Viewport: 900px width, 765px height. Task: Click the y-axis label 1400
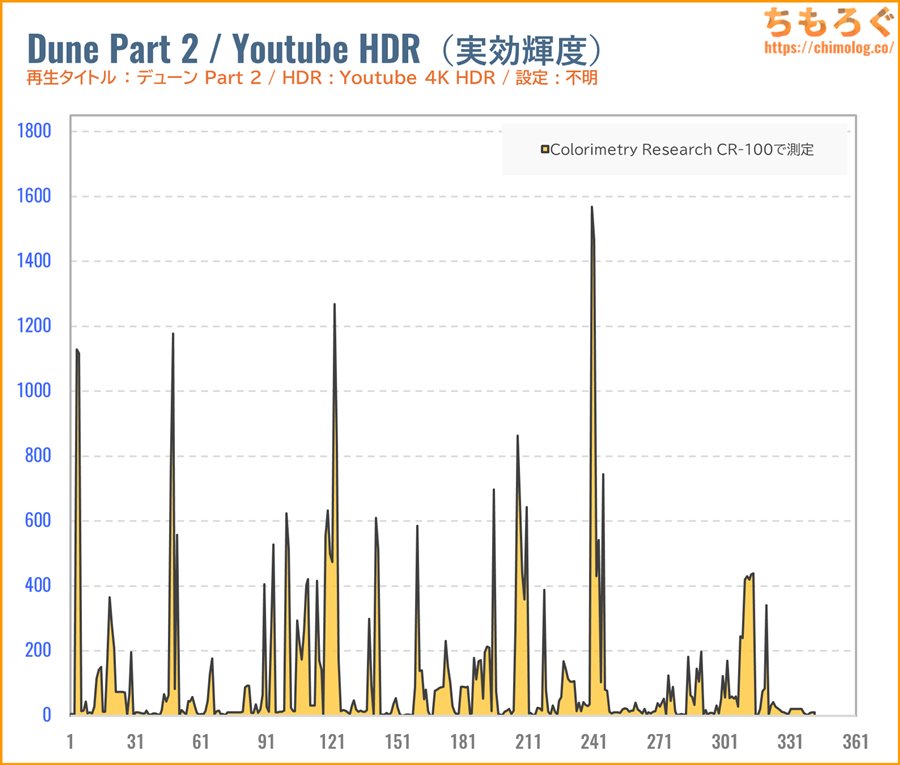34,261
